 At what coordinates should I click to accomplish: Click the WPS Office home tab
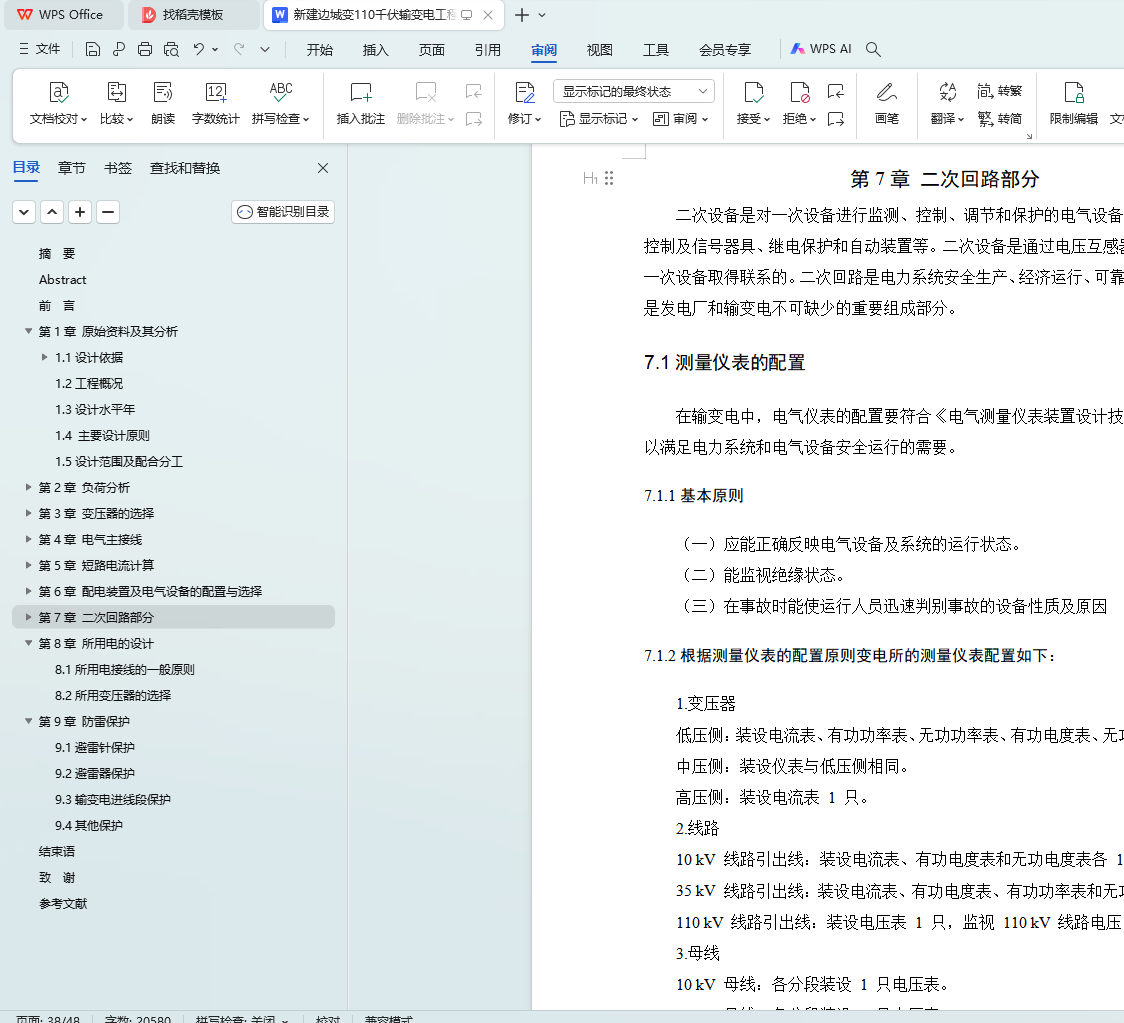pyautogui.click(x=62, y=15)
